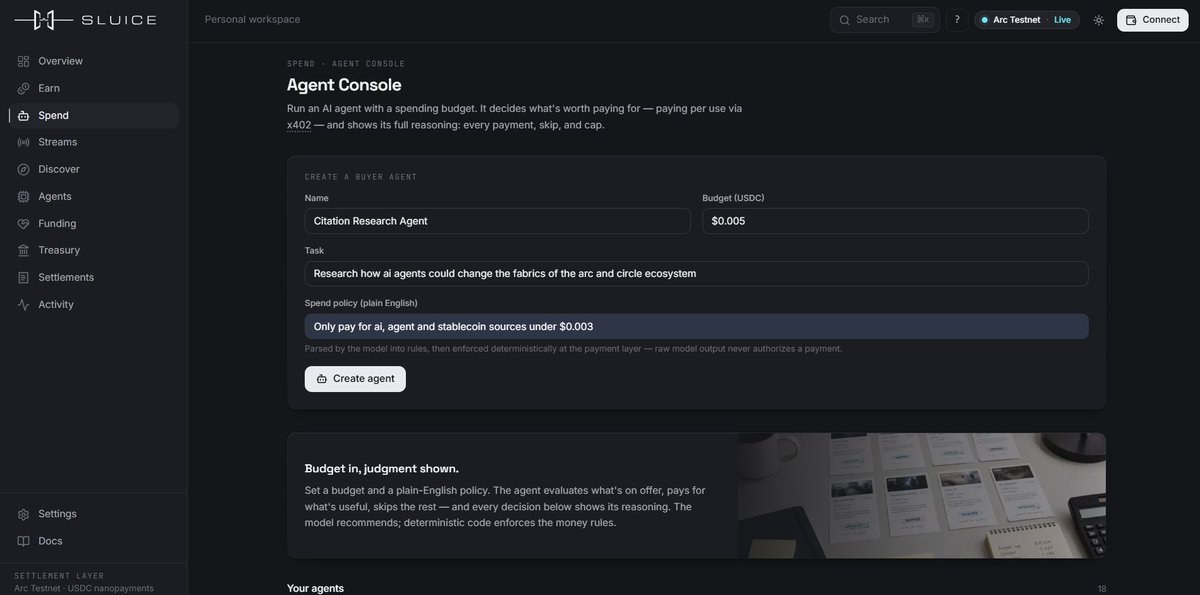The image size is (1200, 595).
Task: Click the Overview grid icon
Action: point(23,61)
